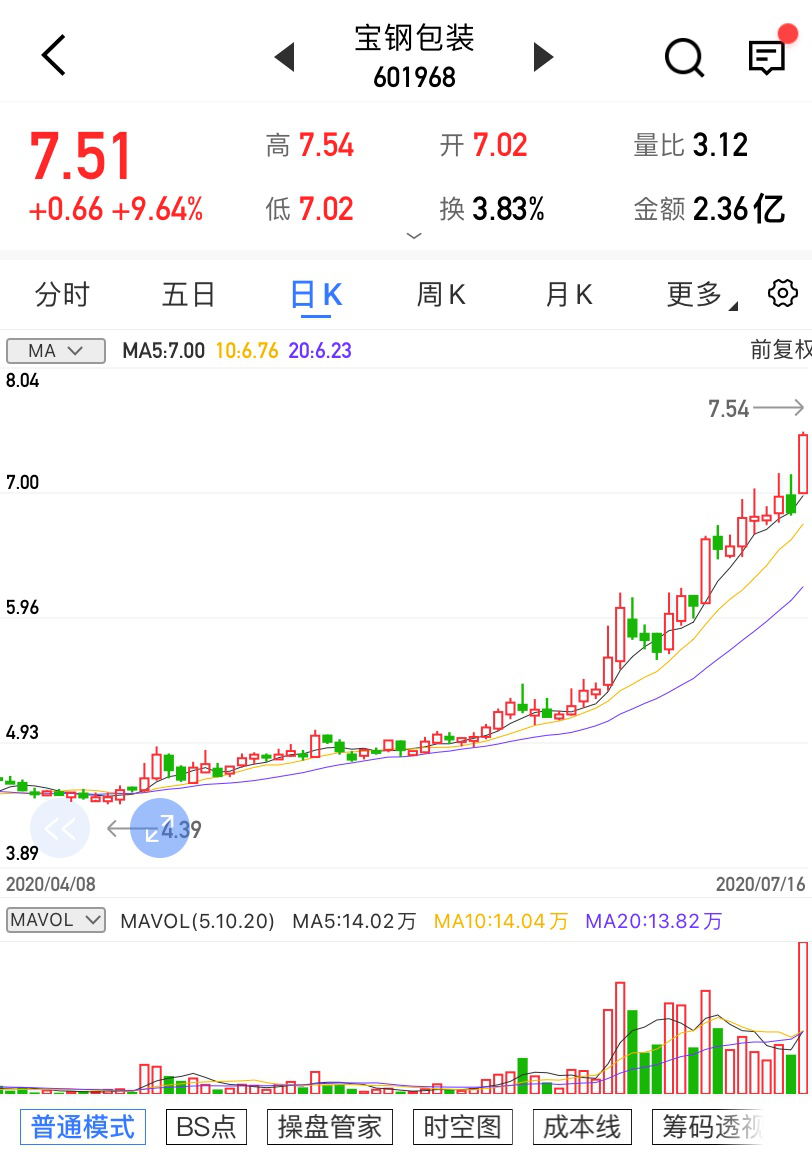Screen dimensions: 812x1156
Task: Tap volume MA10:14.04万 label
Action: (501, 921)
